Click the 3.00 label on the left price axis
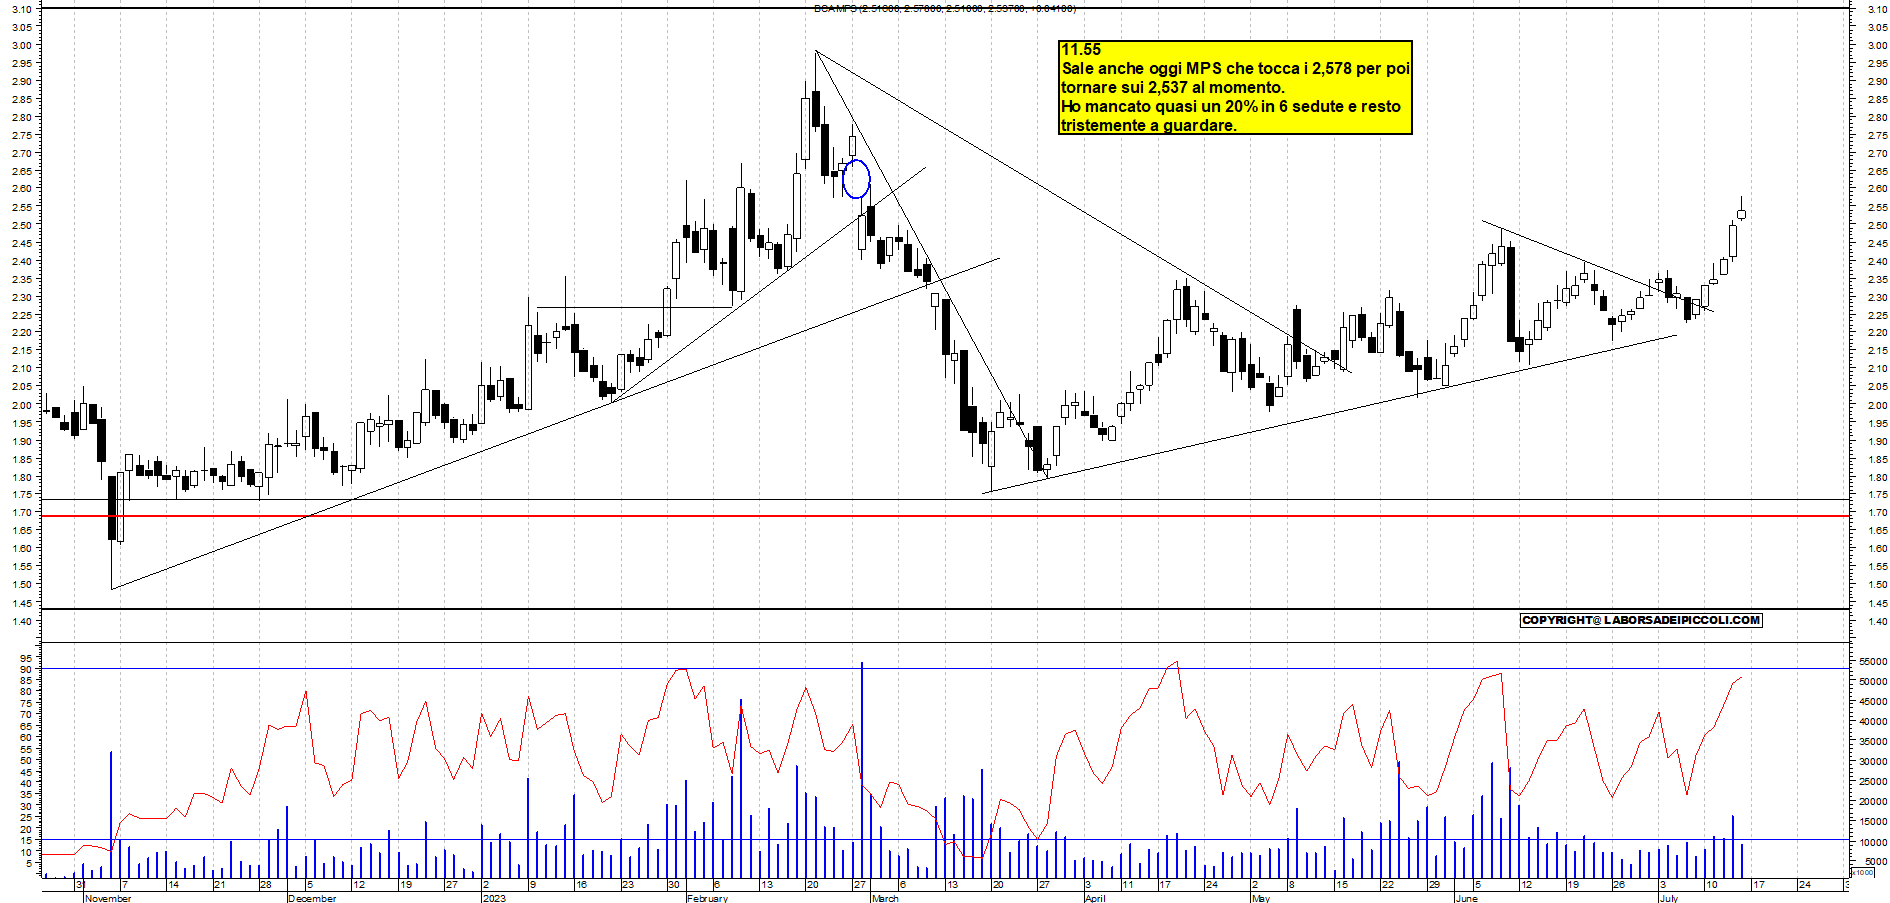1890x903 pixels. [21, 45]
